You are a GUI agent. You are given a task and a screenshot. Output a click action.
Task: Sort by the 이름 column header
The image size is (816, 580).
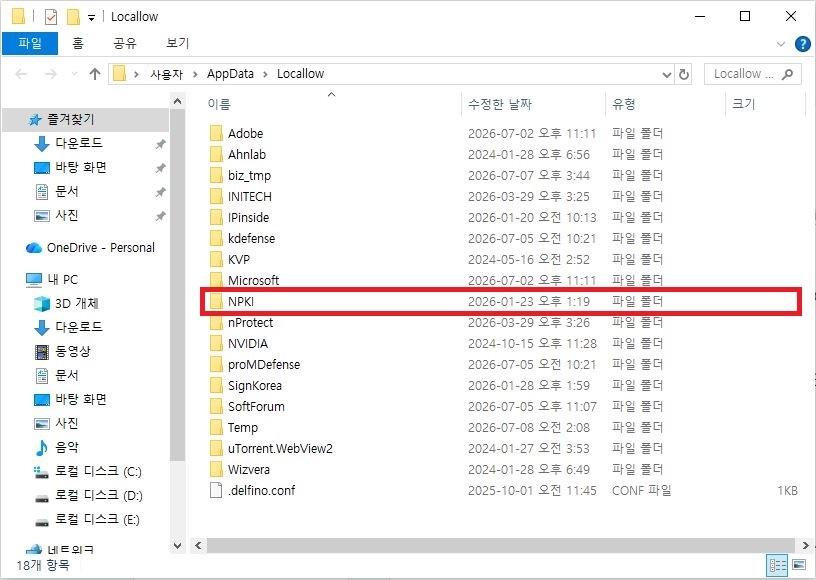219,104
